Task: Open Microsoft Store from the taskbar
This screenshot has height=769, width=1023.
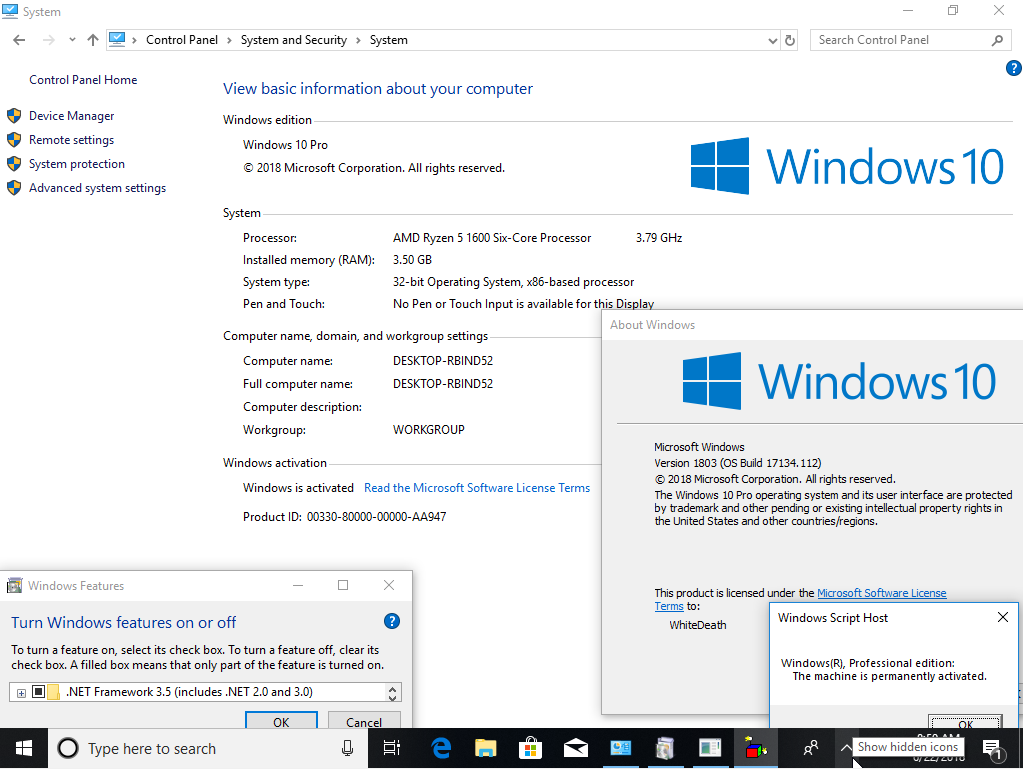Action: pyautogui.click(x=530, y=748)
